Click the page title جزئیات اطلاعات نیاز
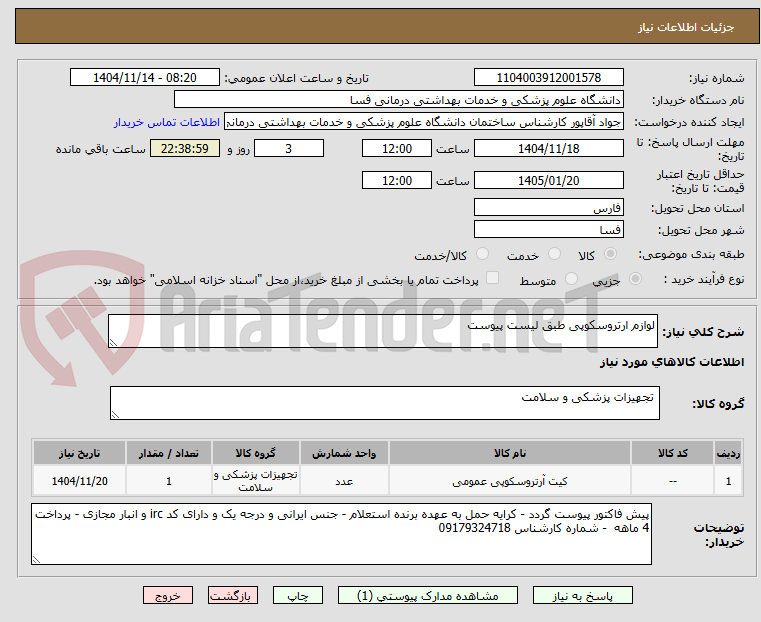Image resolution: width=761 pixels, height=622 pixels. coord(686,27)
